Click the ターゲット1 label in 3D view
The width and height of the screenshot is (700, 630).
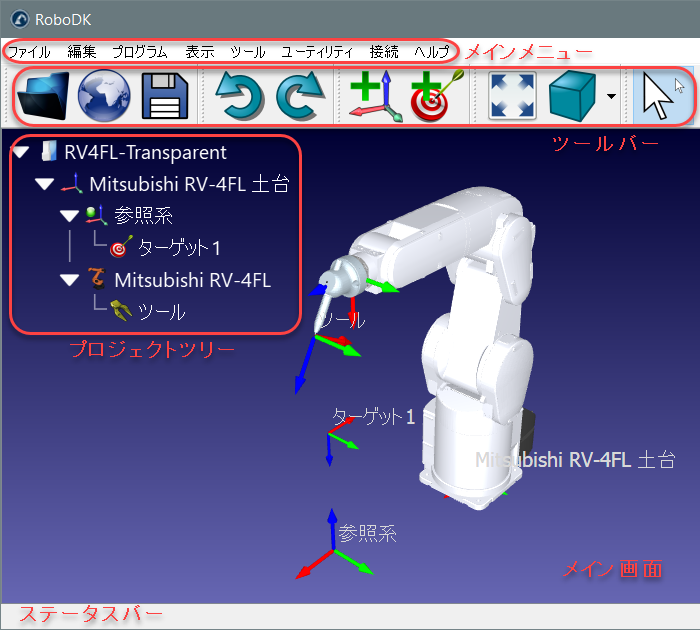374,417
